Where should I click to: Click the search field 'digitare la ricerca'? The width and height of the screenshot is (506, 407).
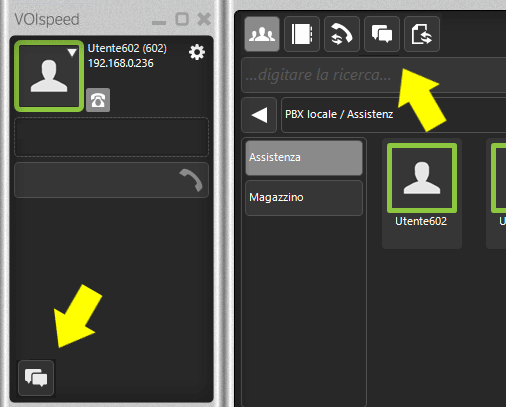(373, 75)
